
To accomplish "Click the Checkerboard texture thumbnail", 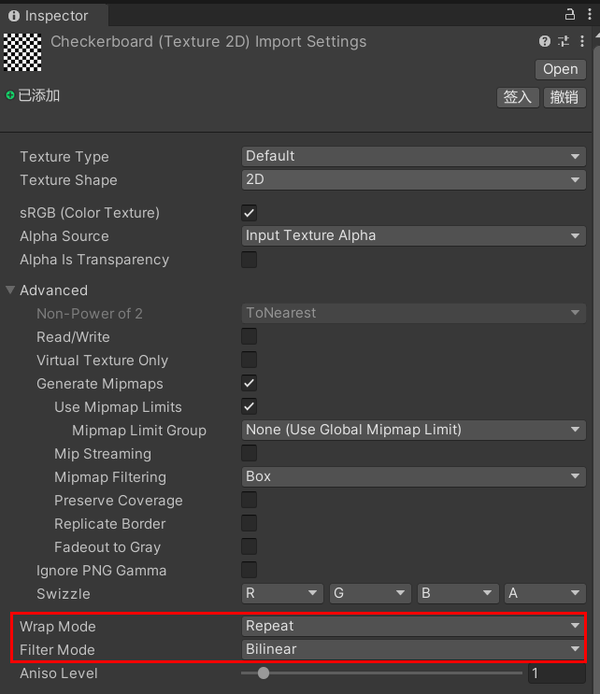I will (x=23, y=52).
